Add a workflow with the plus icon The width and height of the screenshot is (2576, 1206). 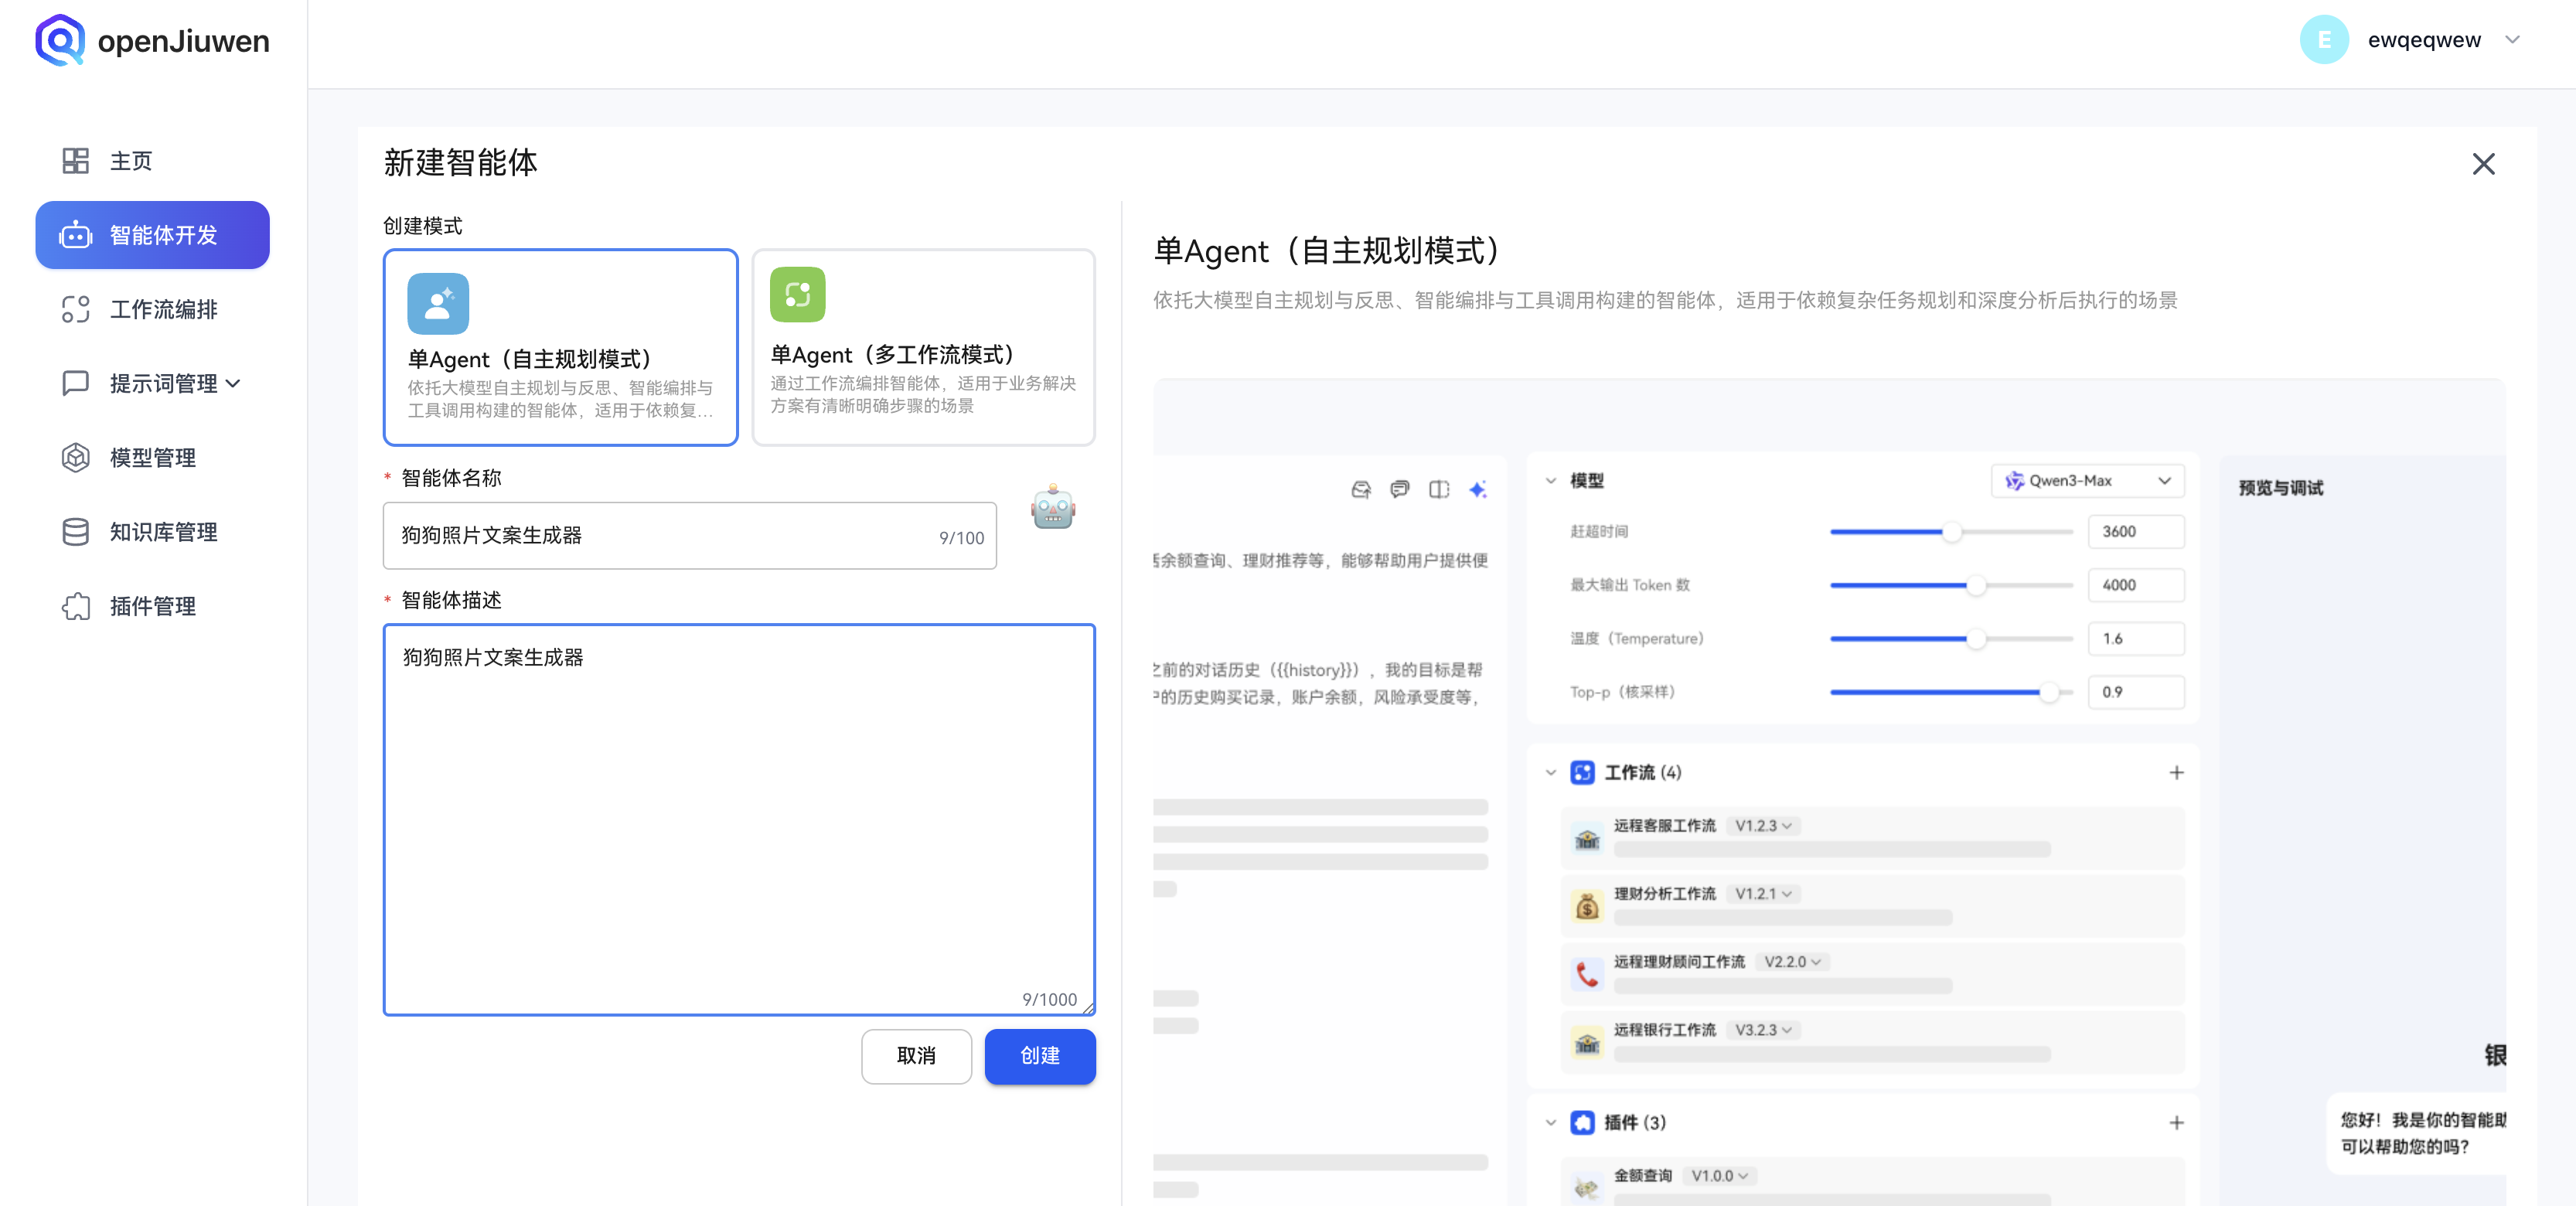tap(2178, 772)
